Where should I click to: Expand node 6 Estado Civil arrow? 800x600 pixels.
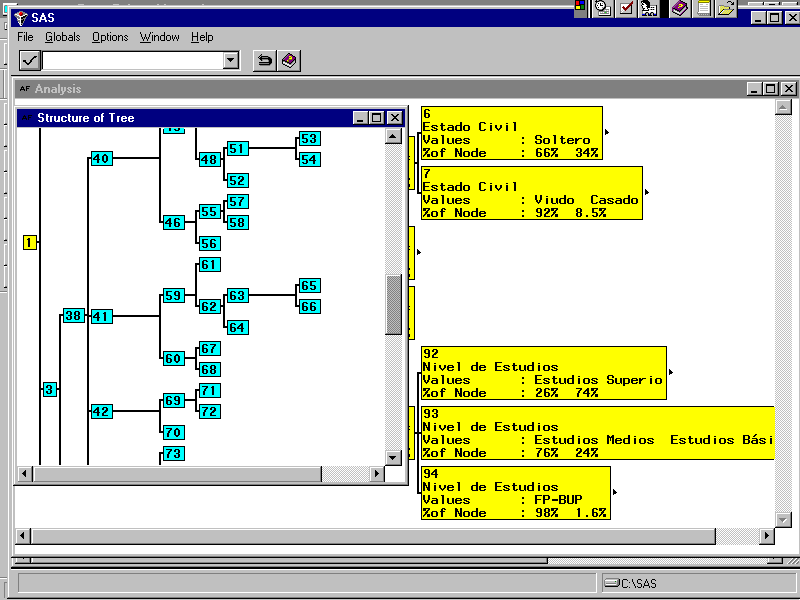click(x=607, y=132)
